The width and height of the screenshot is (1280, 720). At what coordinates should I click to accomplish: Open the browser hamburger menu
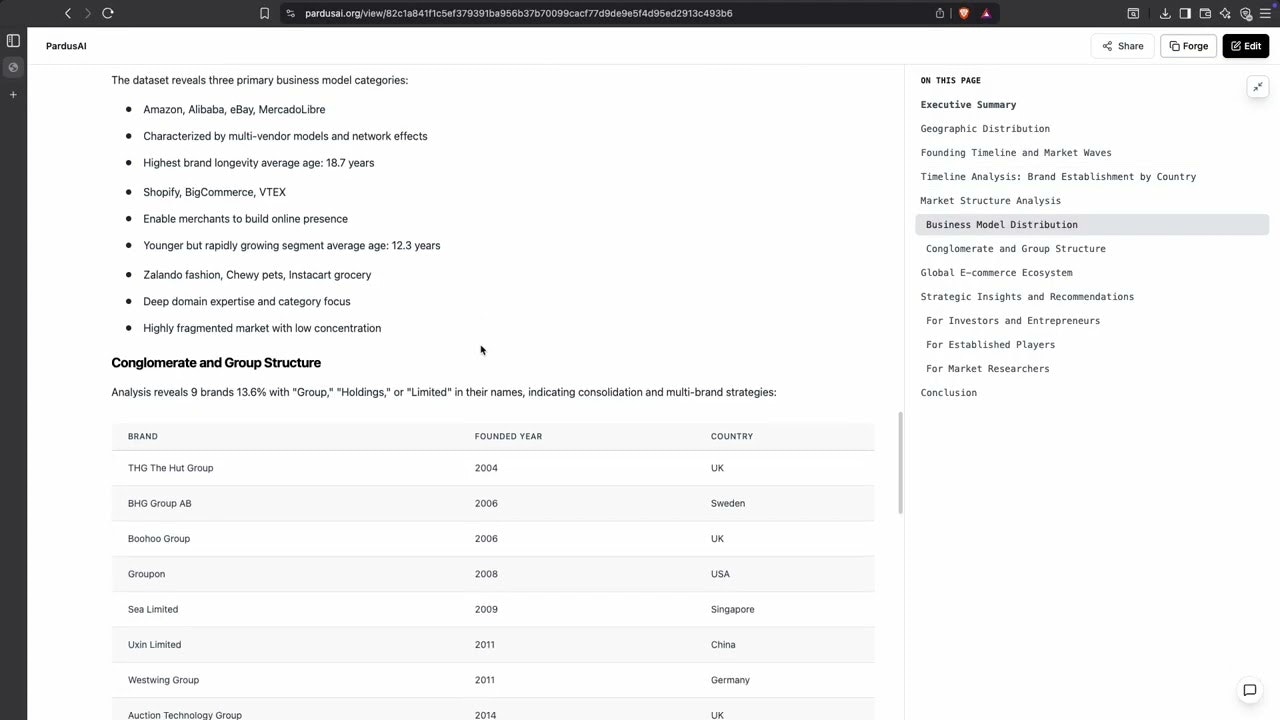1265,13
